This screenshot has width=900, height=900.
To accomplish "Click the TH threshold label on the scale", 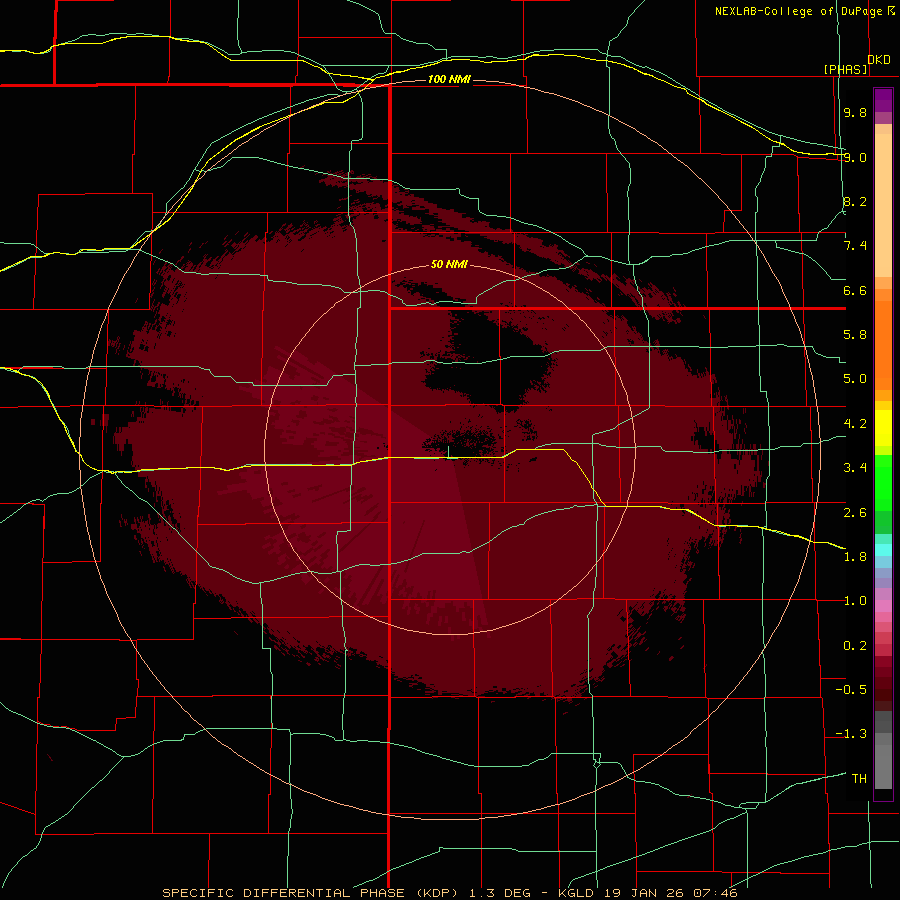I will point(859,779).
